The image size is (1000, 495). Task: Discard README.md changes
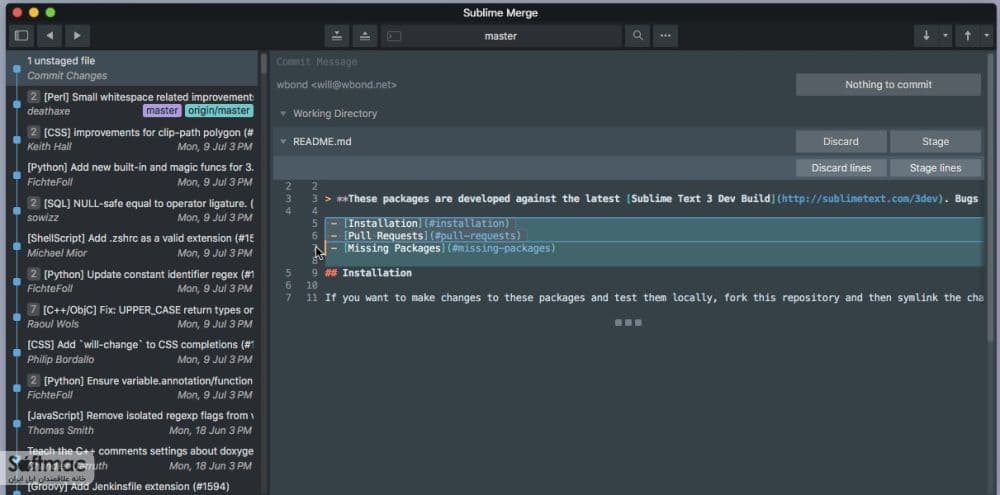tap(841, 142)
